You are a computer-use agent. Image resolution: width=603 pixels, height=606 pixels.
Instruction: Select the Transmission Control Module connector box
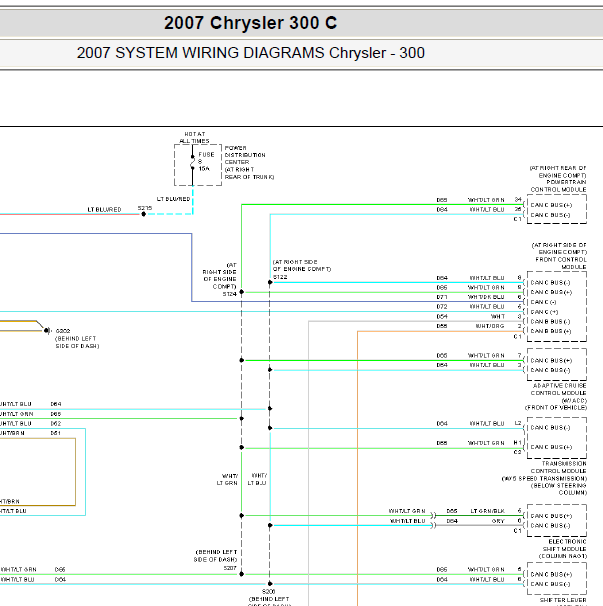[557, 438]
